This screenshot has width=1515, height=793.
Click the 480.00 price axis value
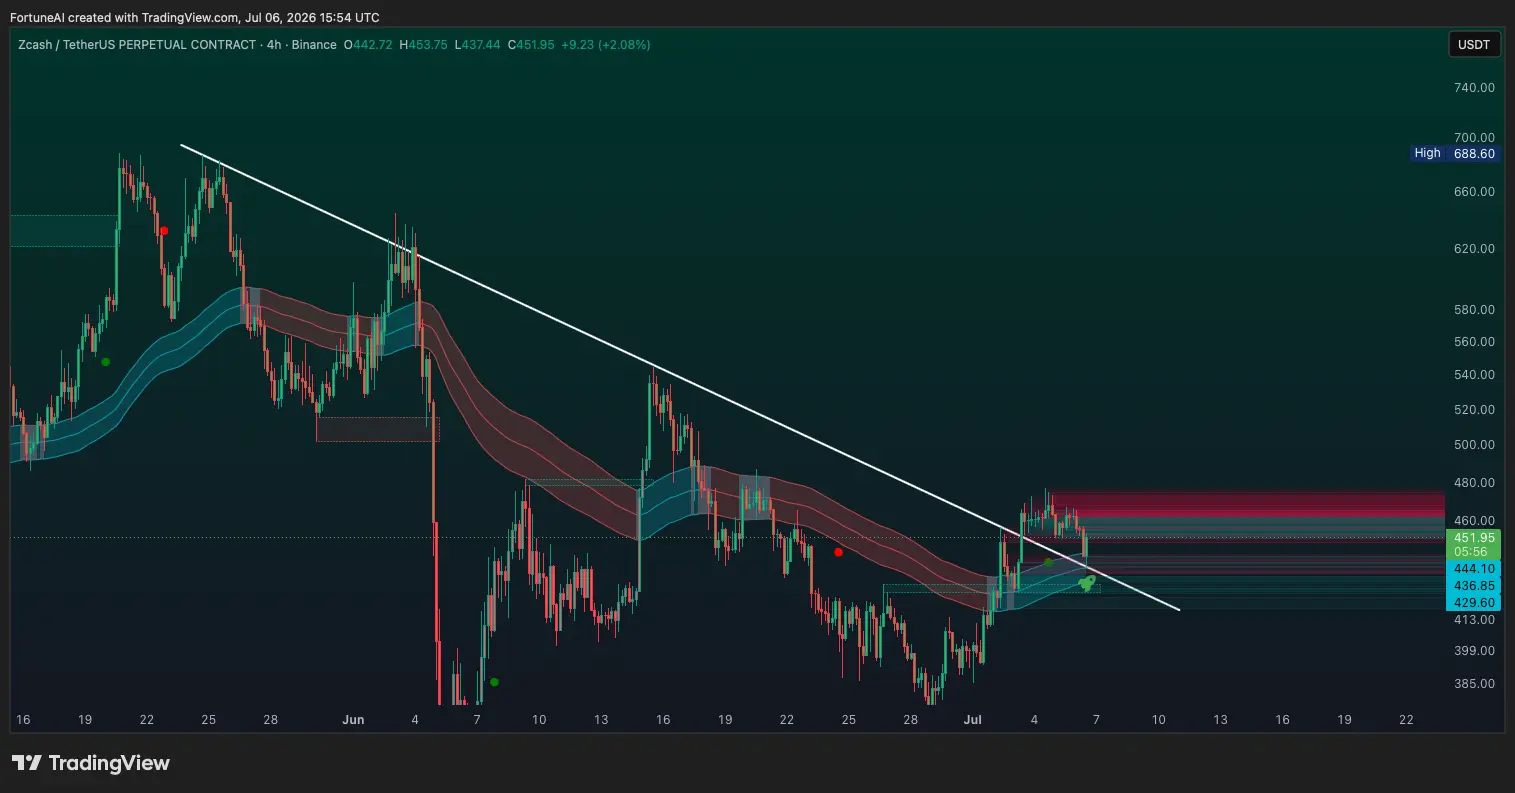1474,483
